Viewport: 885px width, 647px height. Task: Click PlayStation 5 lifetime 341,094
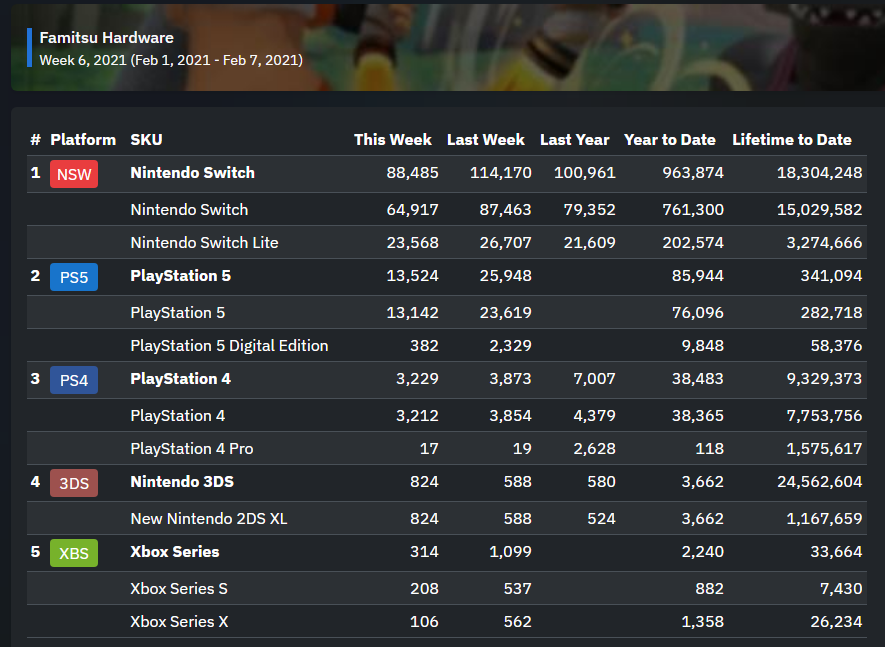pyautogui.click(x=831, y=276)
